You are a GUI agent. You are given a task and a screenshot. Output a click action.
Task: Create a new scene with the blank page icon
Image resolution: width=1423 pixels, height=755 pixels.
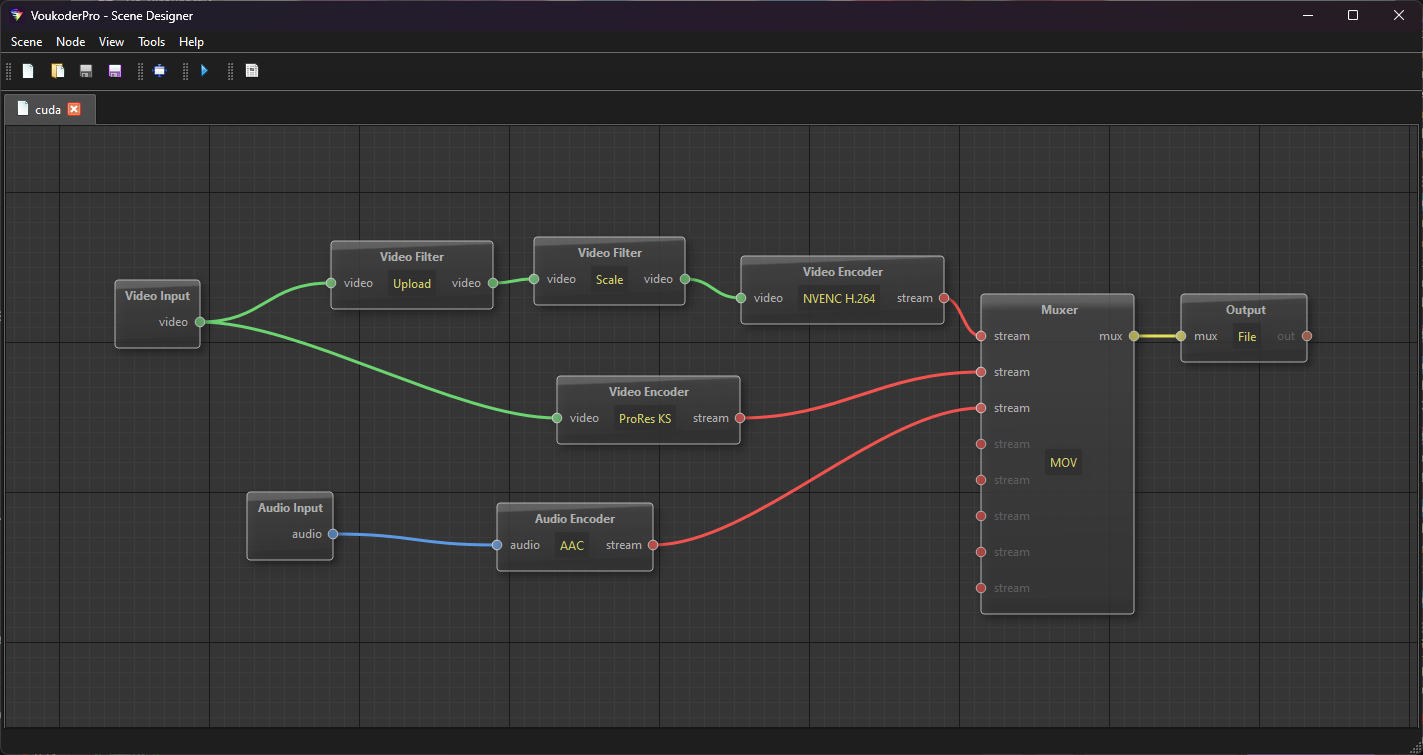point(28,71)
